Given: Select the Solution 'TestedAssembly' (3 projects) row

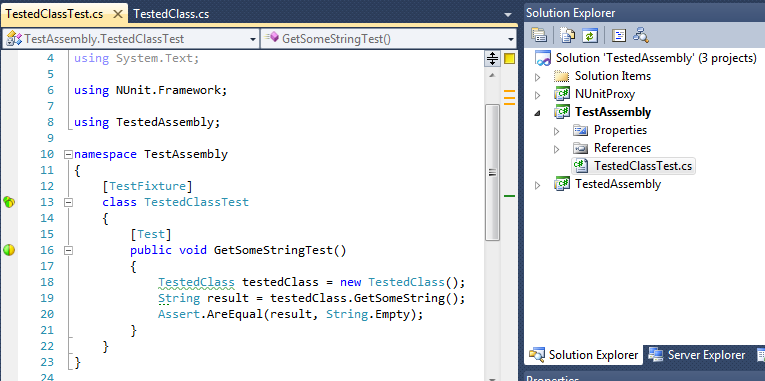Looking at the screenshot, I should pos(645,58).
